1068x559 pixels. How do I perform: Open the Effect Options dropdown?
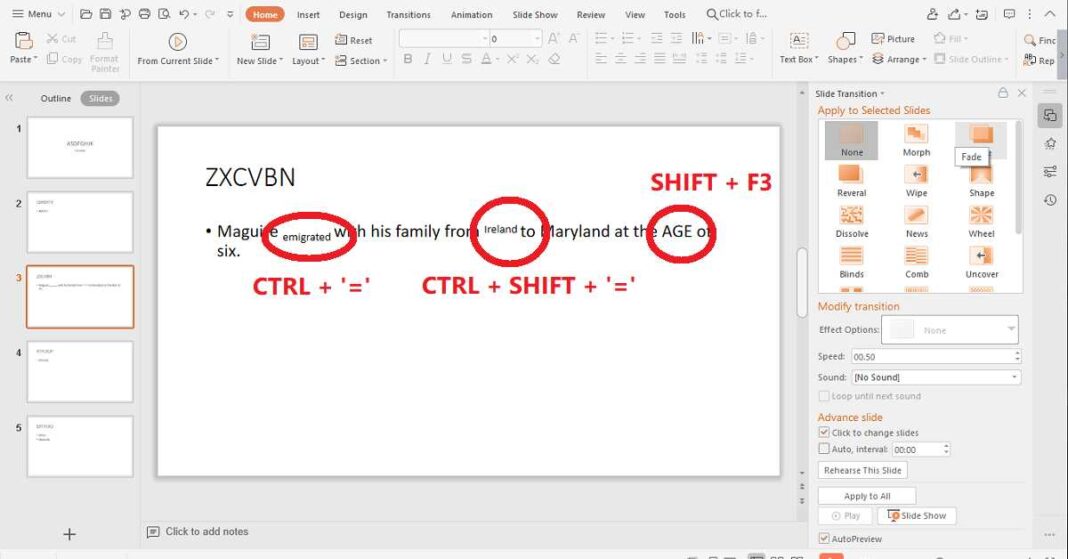[1011, 329]
